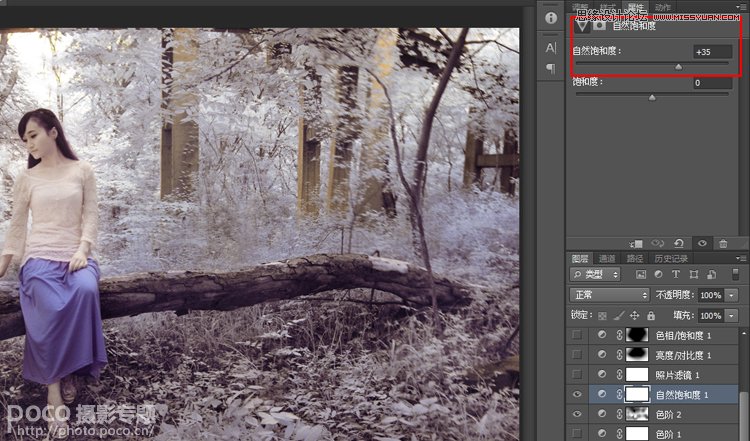Switch to the 历史记录 tab
The width and height of the screenshot is (750, 441).
coord(670,258)
